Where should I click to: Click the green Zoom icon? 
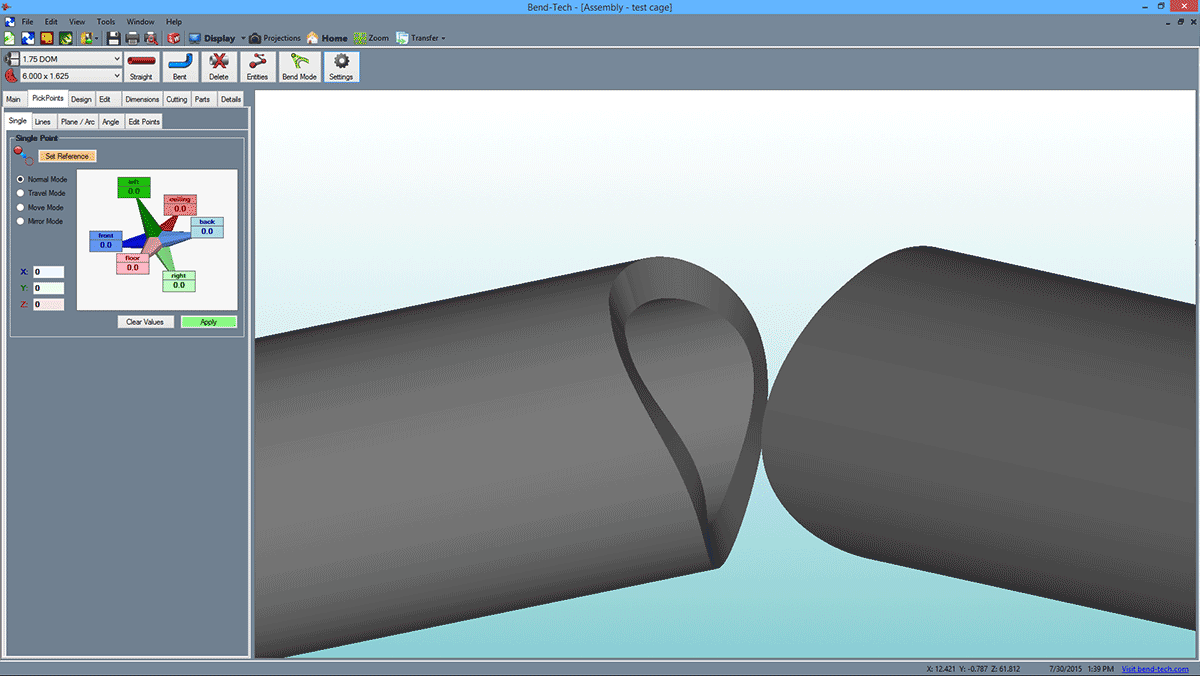click(x=360, y=38)
